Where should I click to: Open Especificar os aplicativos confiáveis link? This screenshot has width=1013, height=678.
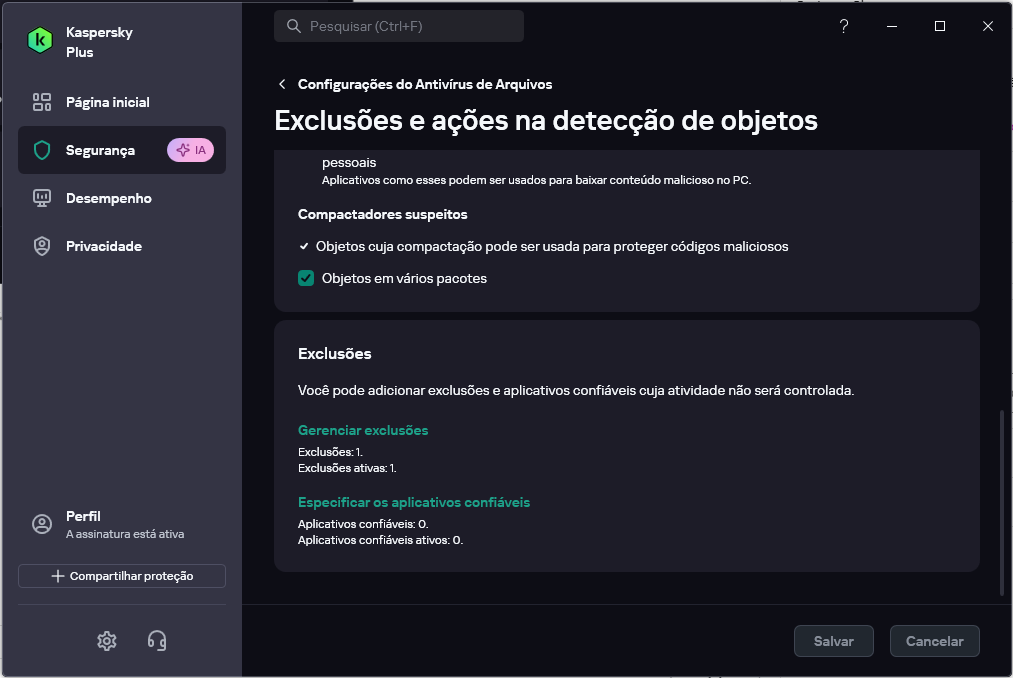tap(414, 502)
